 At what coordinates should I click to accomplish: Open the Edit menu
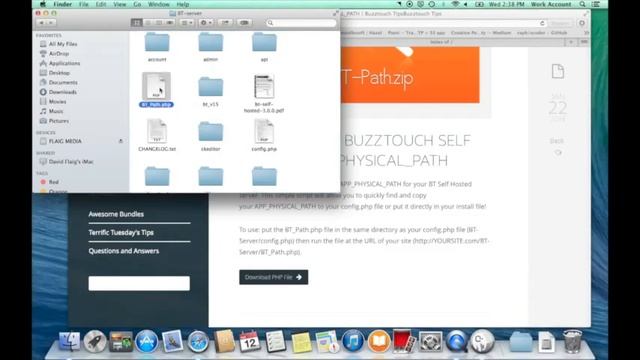point(101,4)
